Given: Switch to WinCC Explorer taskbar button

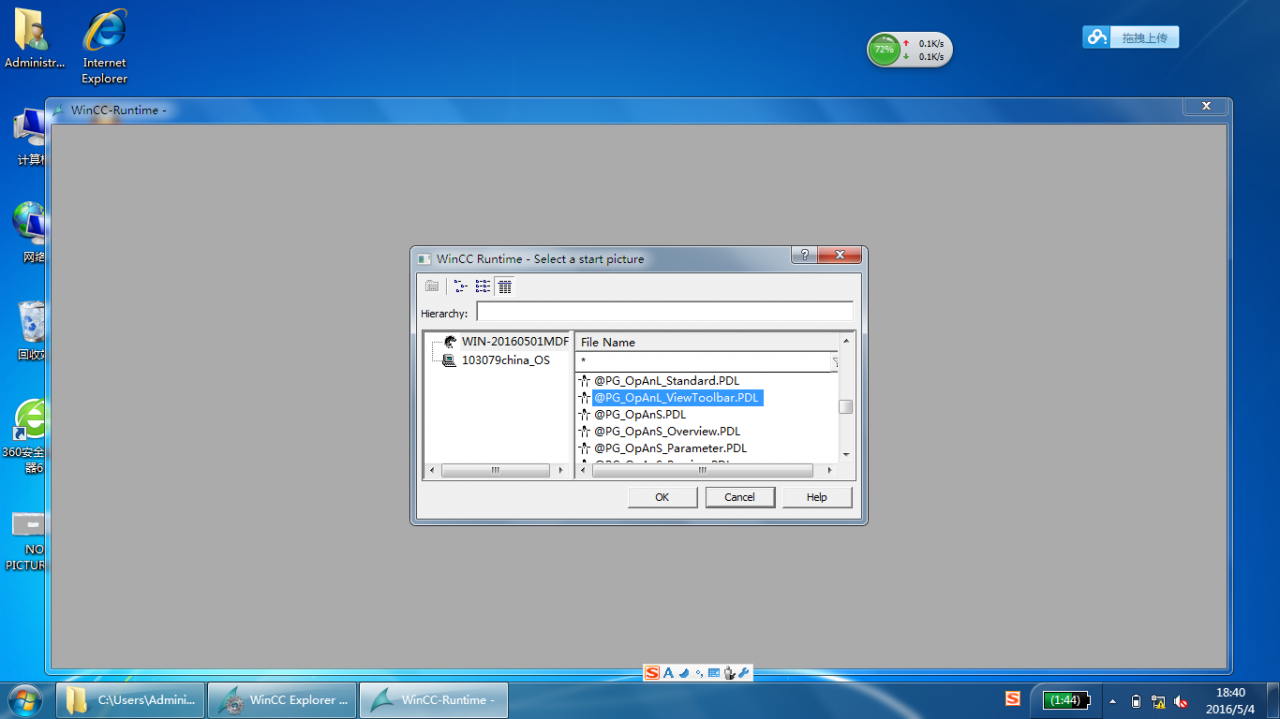Looking at the screenshot, I should (282, 700).
